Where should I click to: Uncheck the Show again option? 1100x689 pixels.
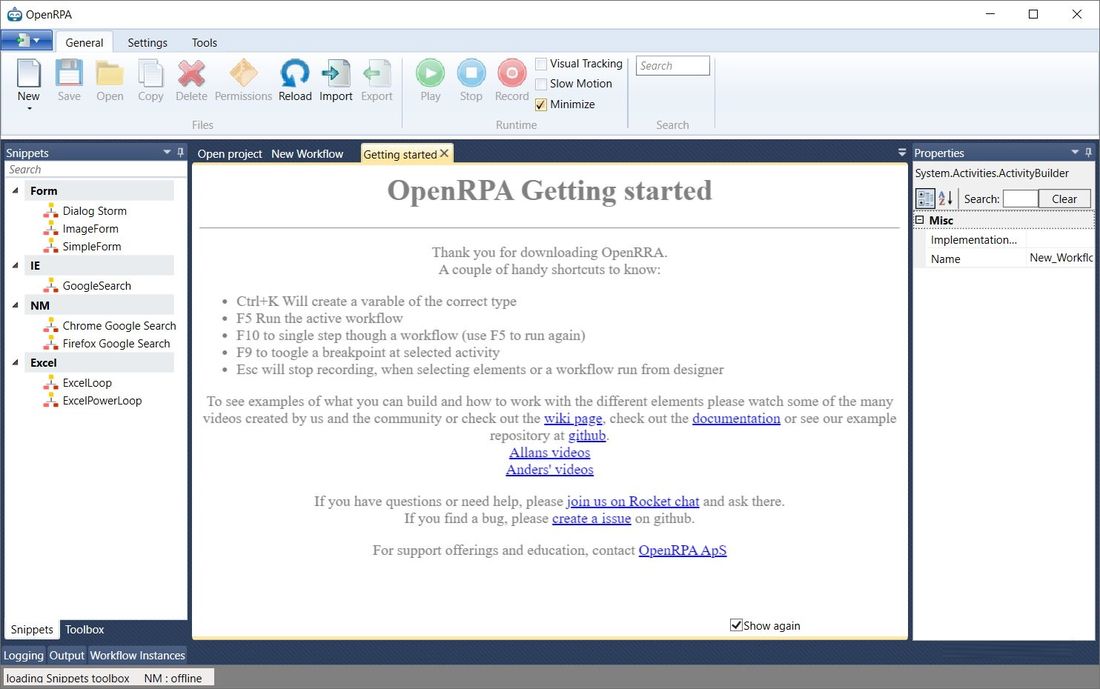click(736, 625)
